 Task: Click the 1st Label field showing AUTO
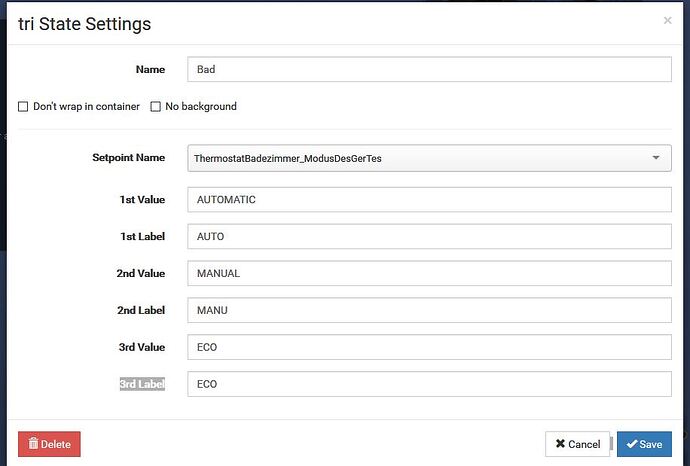(429, 237)
